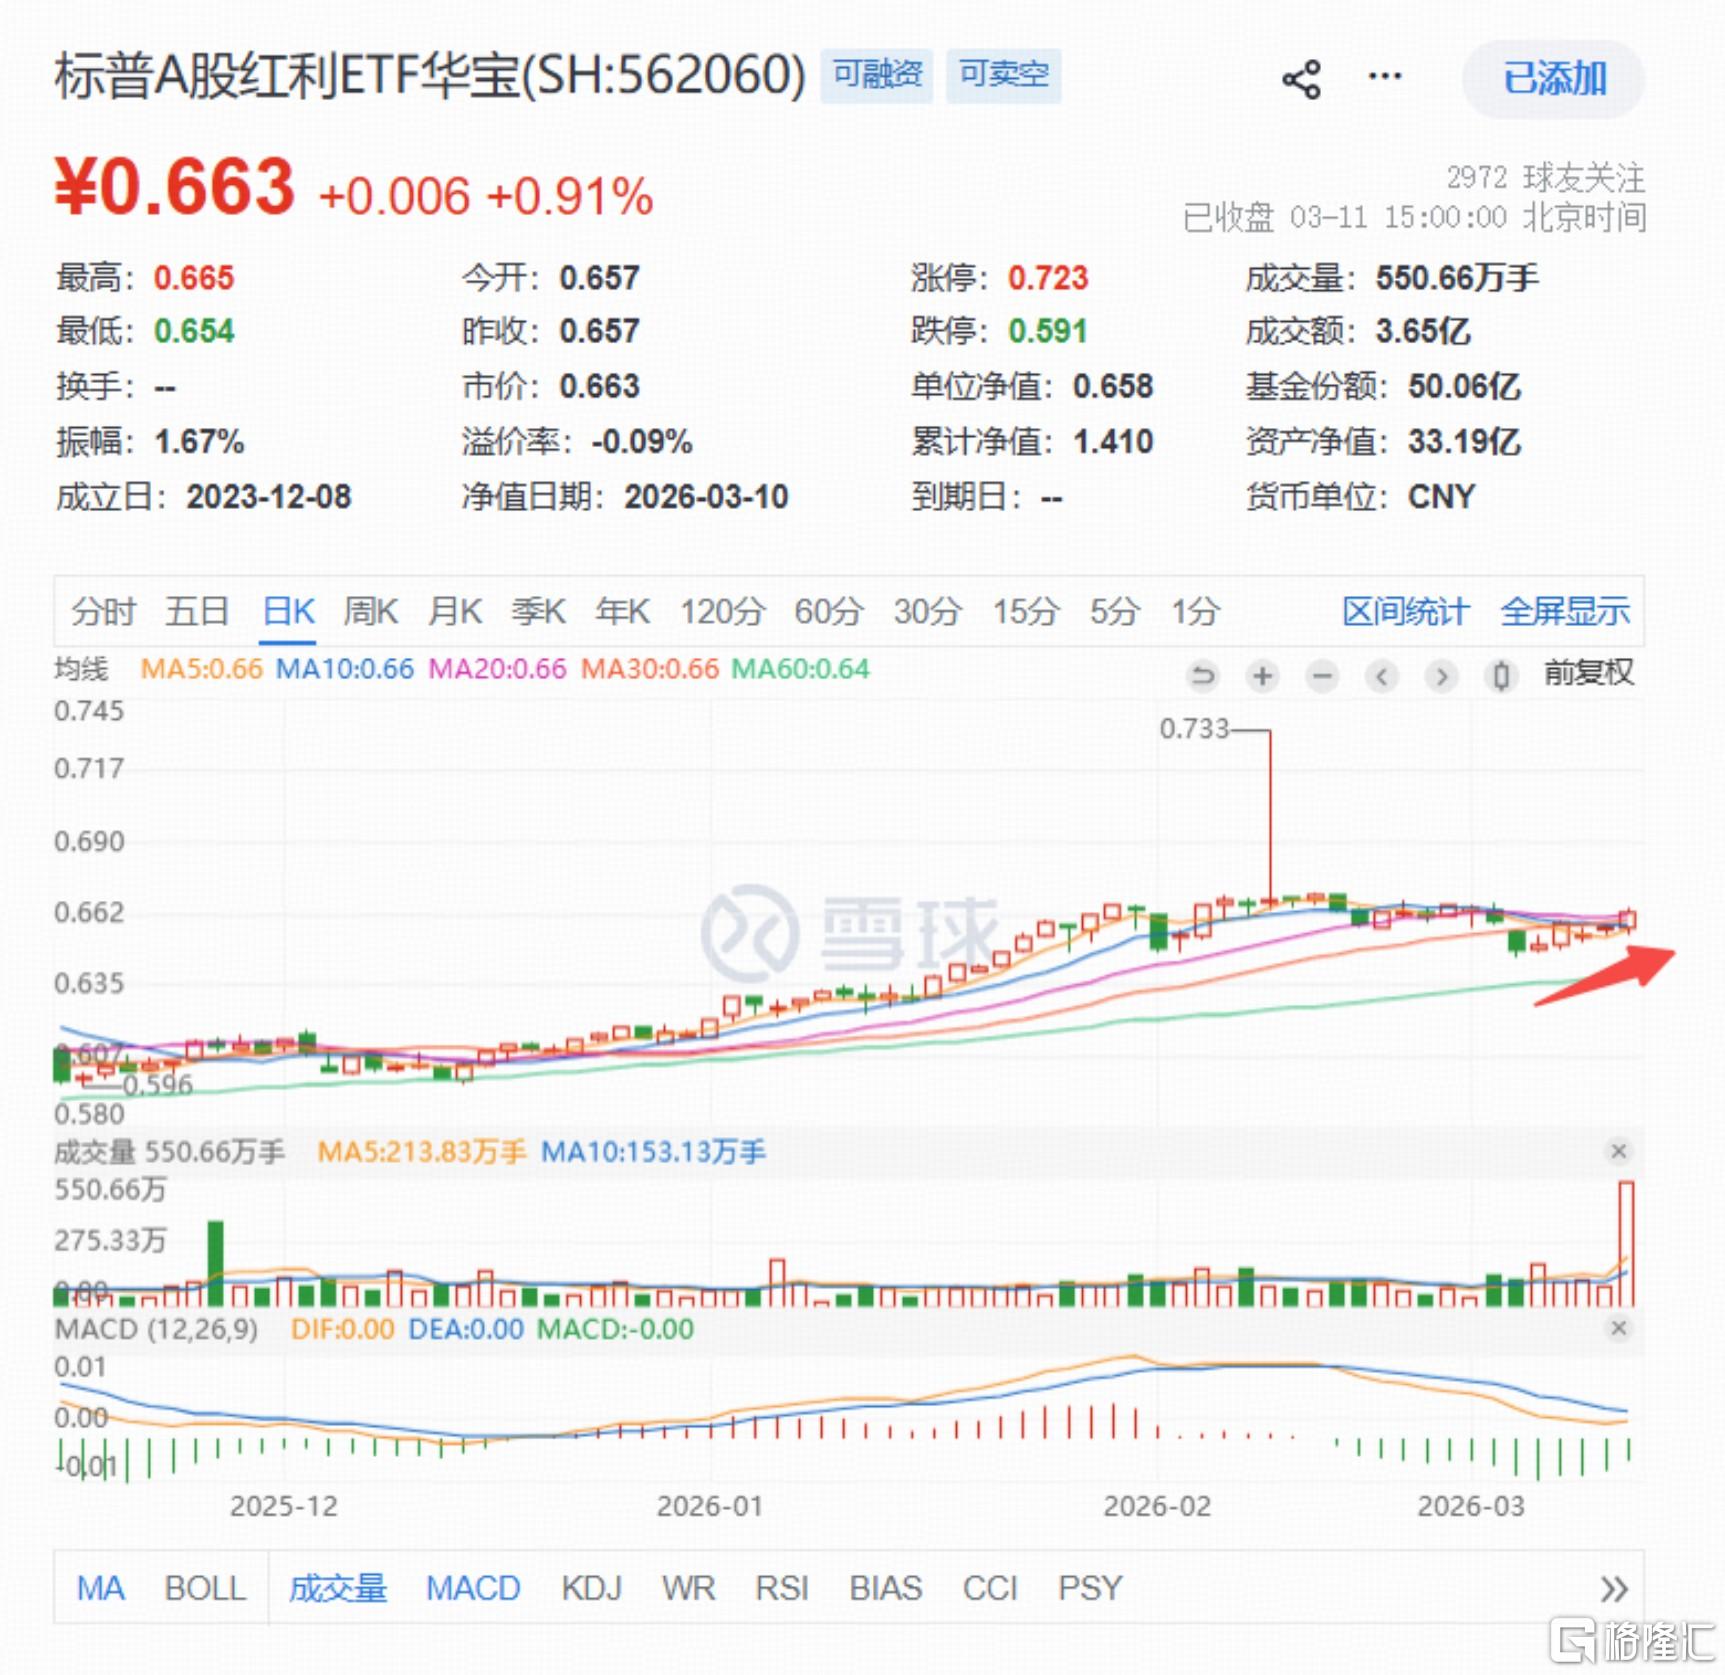Click the volume MA5:213.83万手 label

tap(421, 1152)
